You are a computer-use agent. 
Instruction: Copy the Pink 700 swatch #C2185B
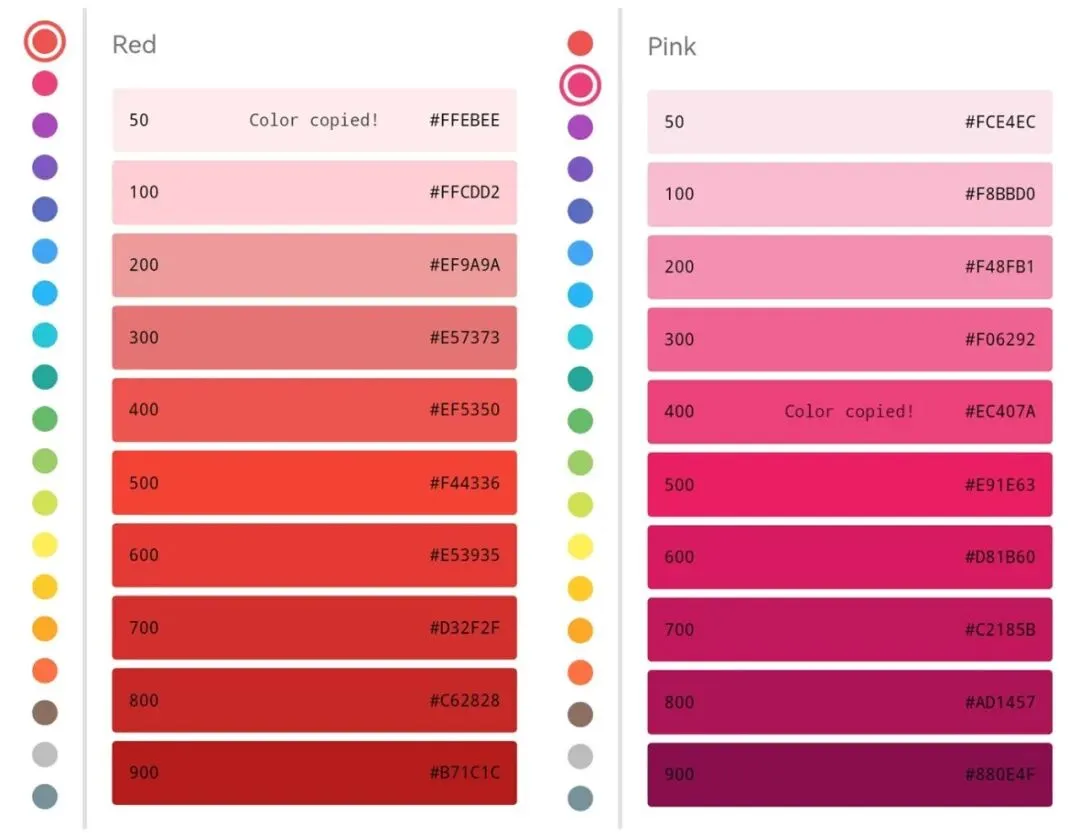(x=849, y=630)
